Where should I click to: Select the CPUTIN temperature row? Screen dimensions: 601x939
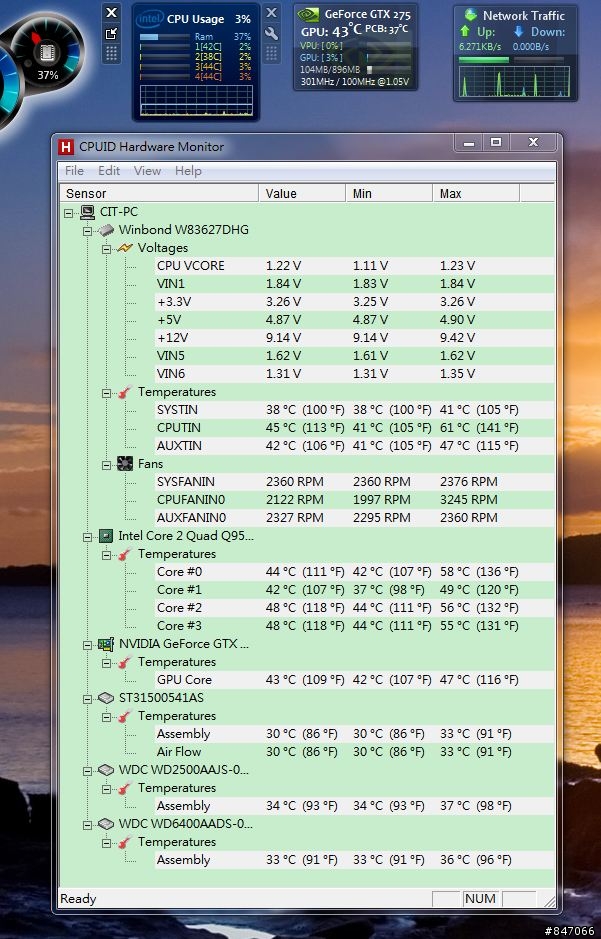pyautogui.click(x=354, y=428)
